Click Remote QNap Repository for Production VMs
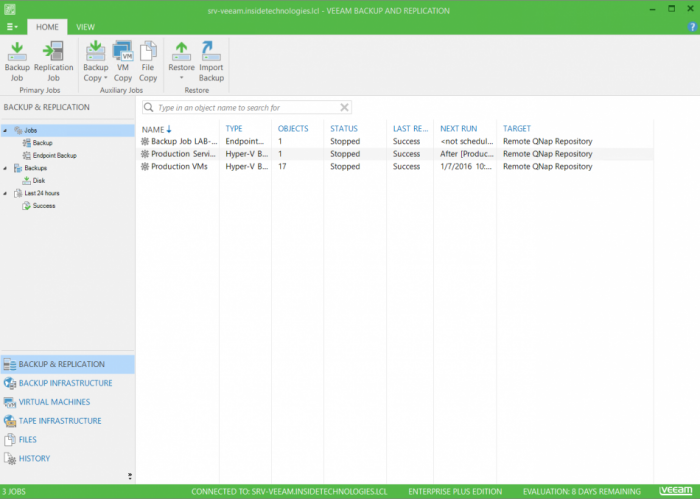Viewport: 700px width, 499px height. coord(548,166)
